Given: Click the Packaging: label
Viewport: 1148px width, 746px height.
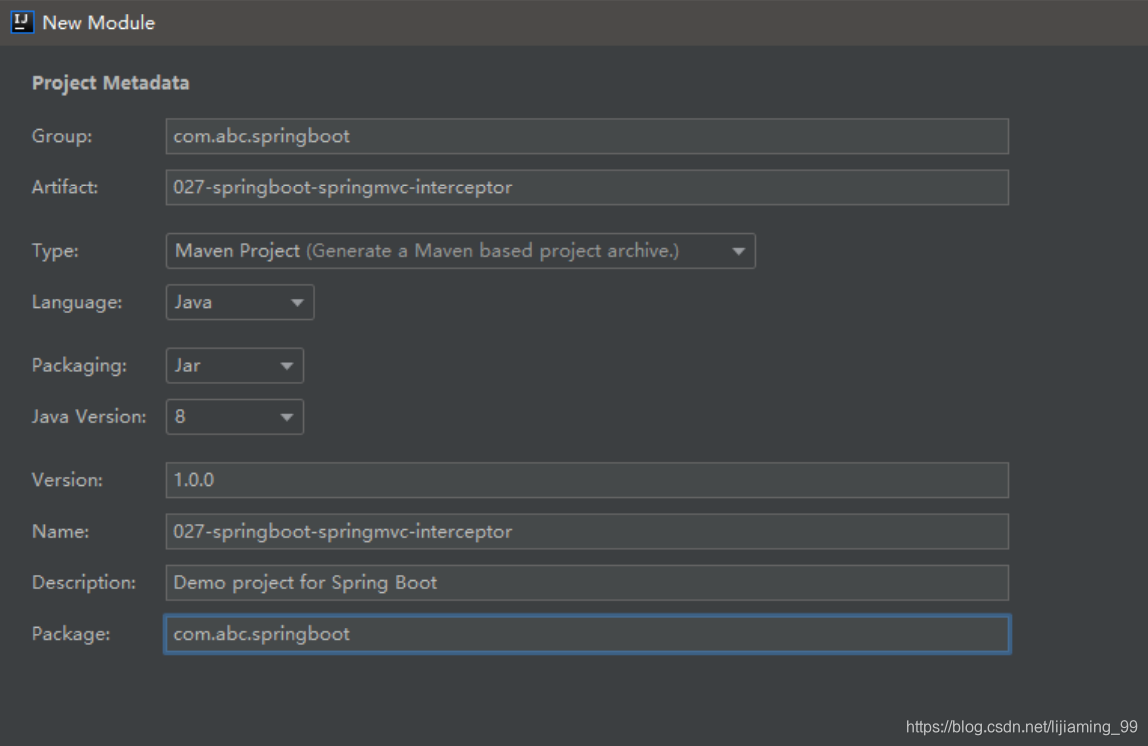Looking at the screenshot, I should [79, 365].
